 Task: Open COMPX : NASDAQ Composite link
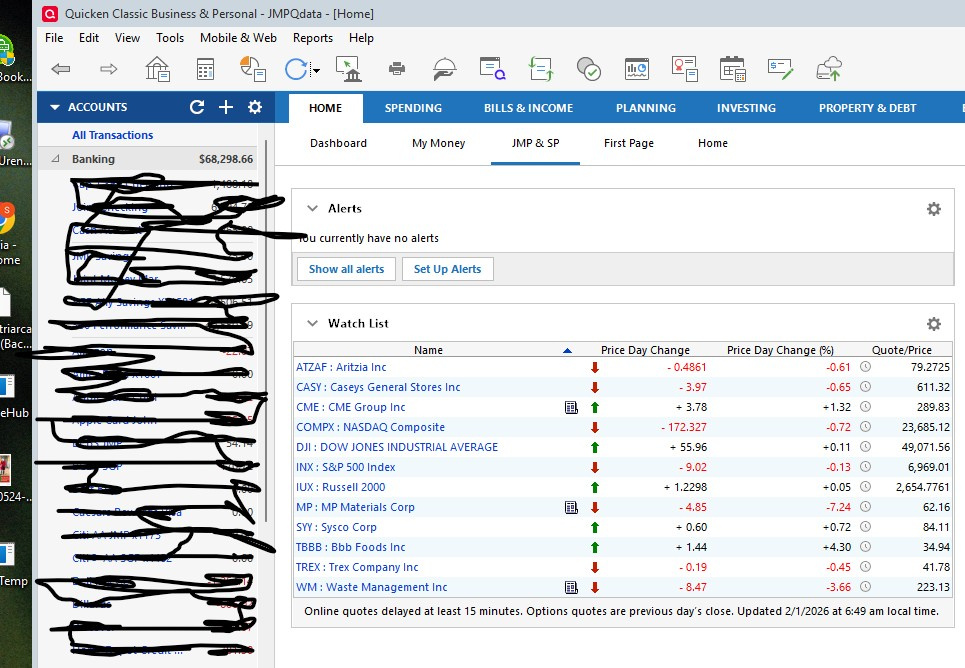[x=370, y=427]
